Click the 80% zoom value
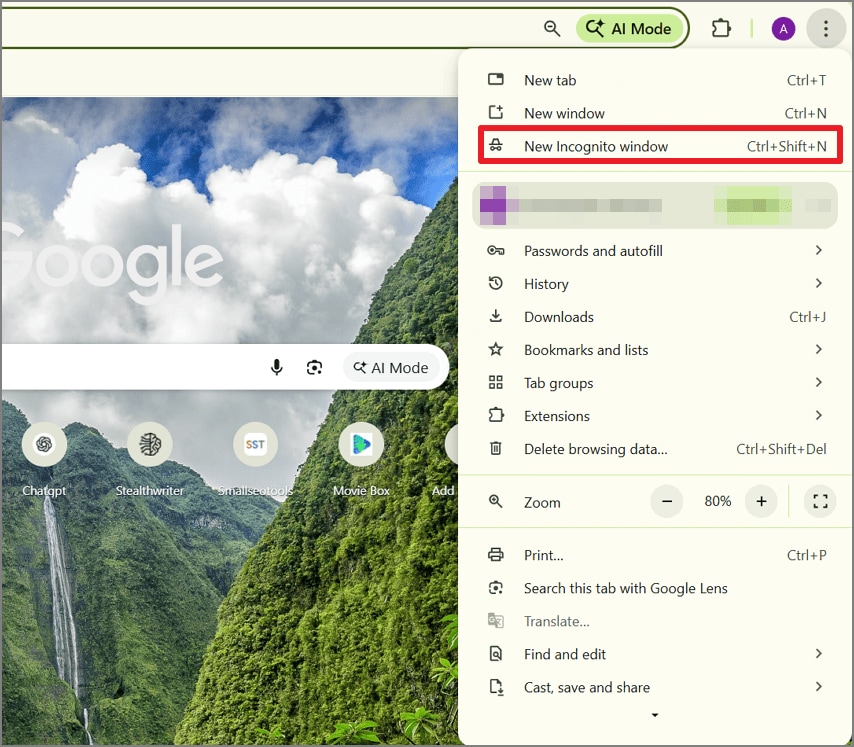Viewport: 854px width, 747px height. [717, 501]
